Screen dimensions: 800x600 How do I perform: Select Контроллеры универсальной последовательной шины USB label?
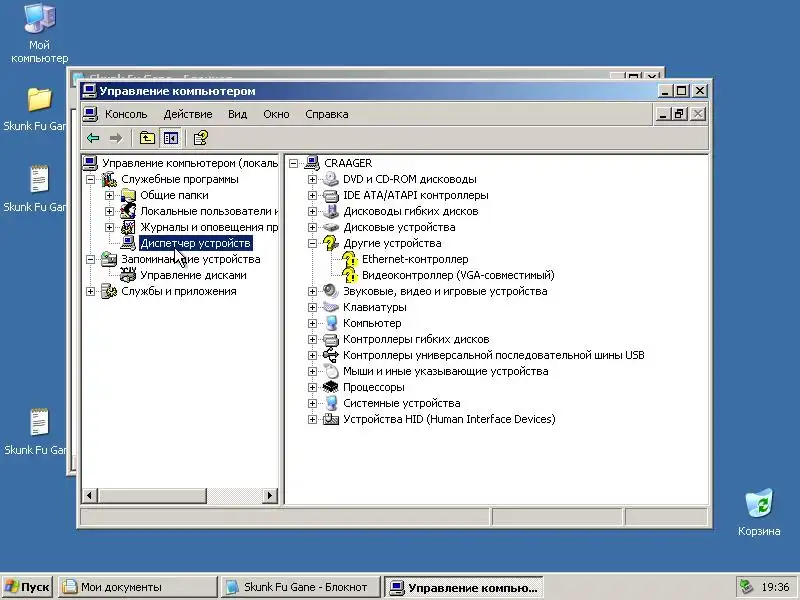(x=493, y=355)
